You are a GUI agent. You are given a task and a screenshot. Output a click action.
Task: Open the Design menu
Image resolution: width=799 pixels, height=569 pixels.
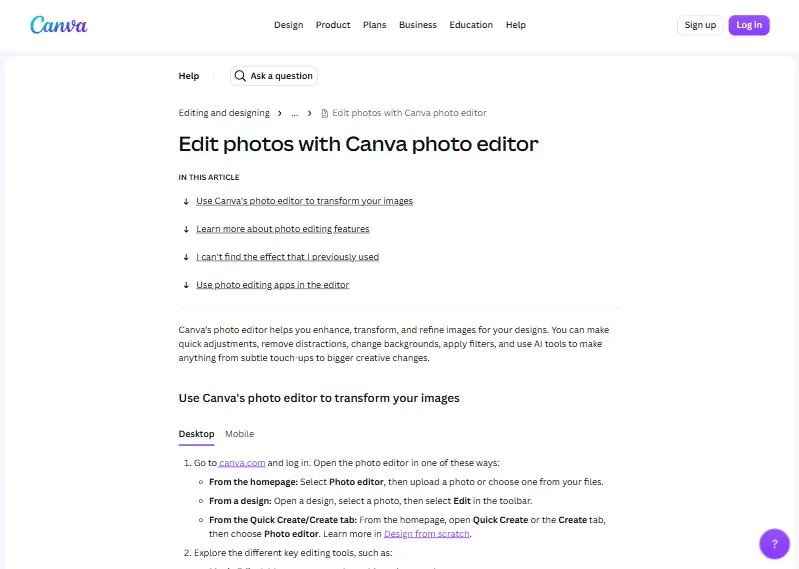288,25
